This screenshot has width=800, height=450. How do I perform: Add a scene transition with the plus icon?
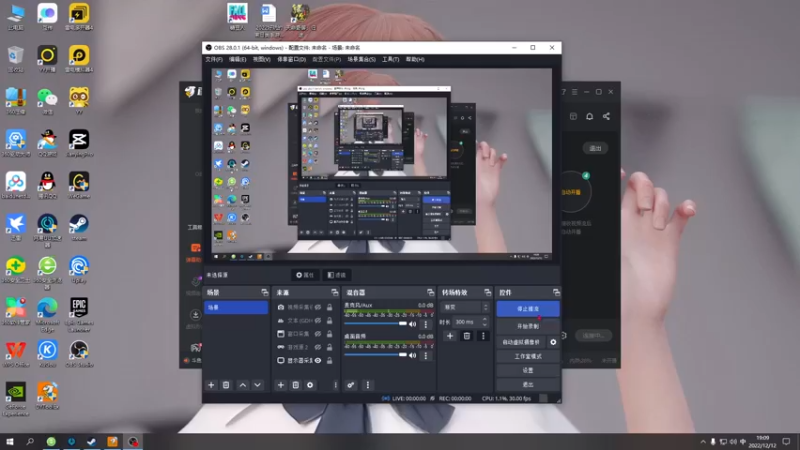449,336
